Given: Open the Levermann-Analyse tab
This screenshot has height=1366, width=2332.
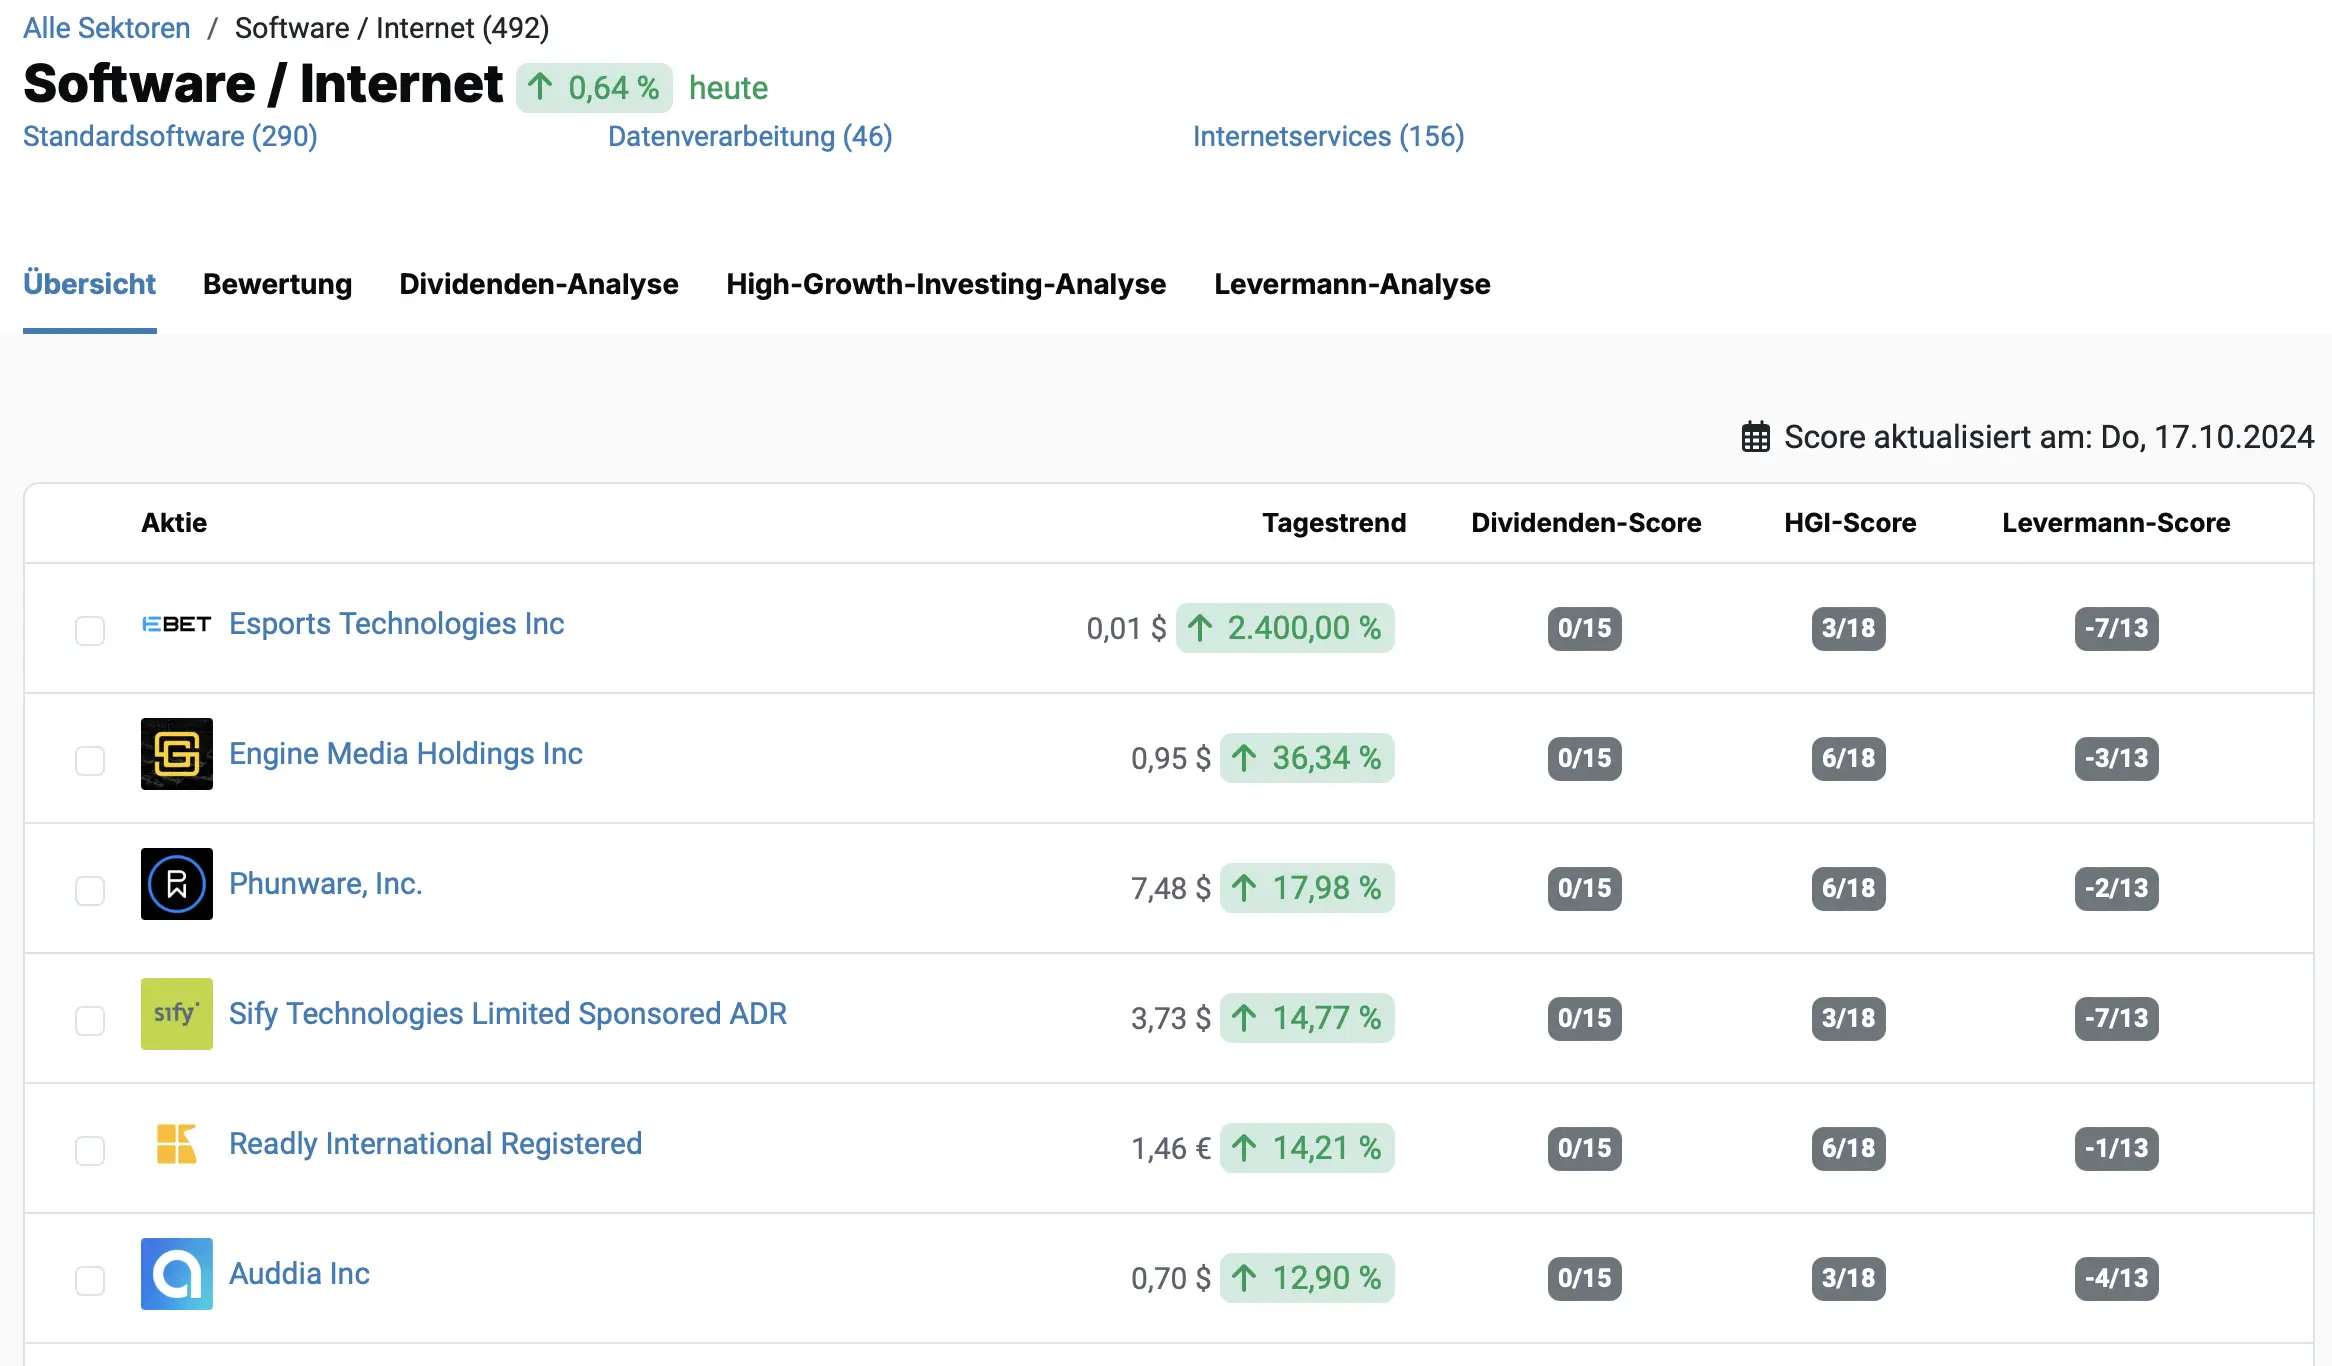Looking at the screenshot, I should tap(1352, 284).
